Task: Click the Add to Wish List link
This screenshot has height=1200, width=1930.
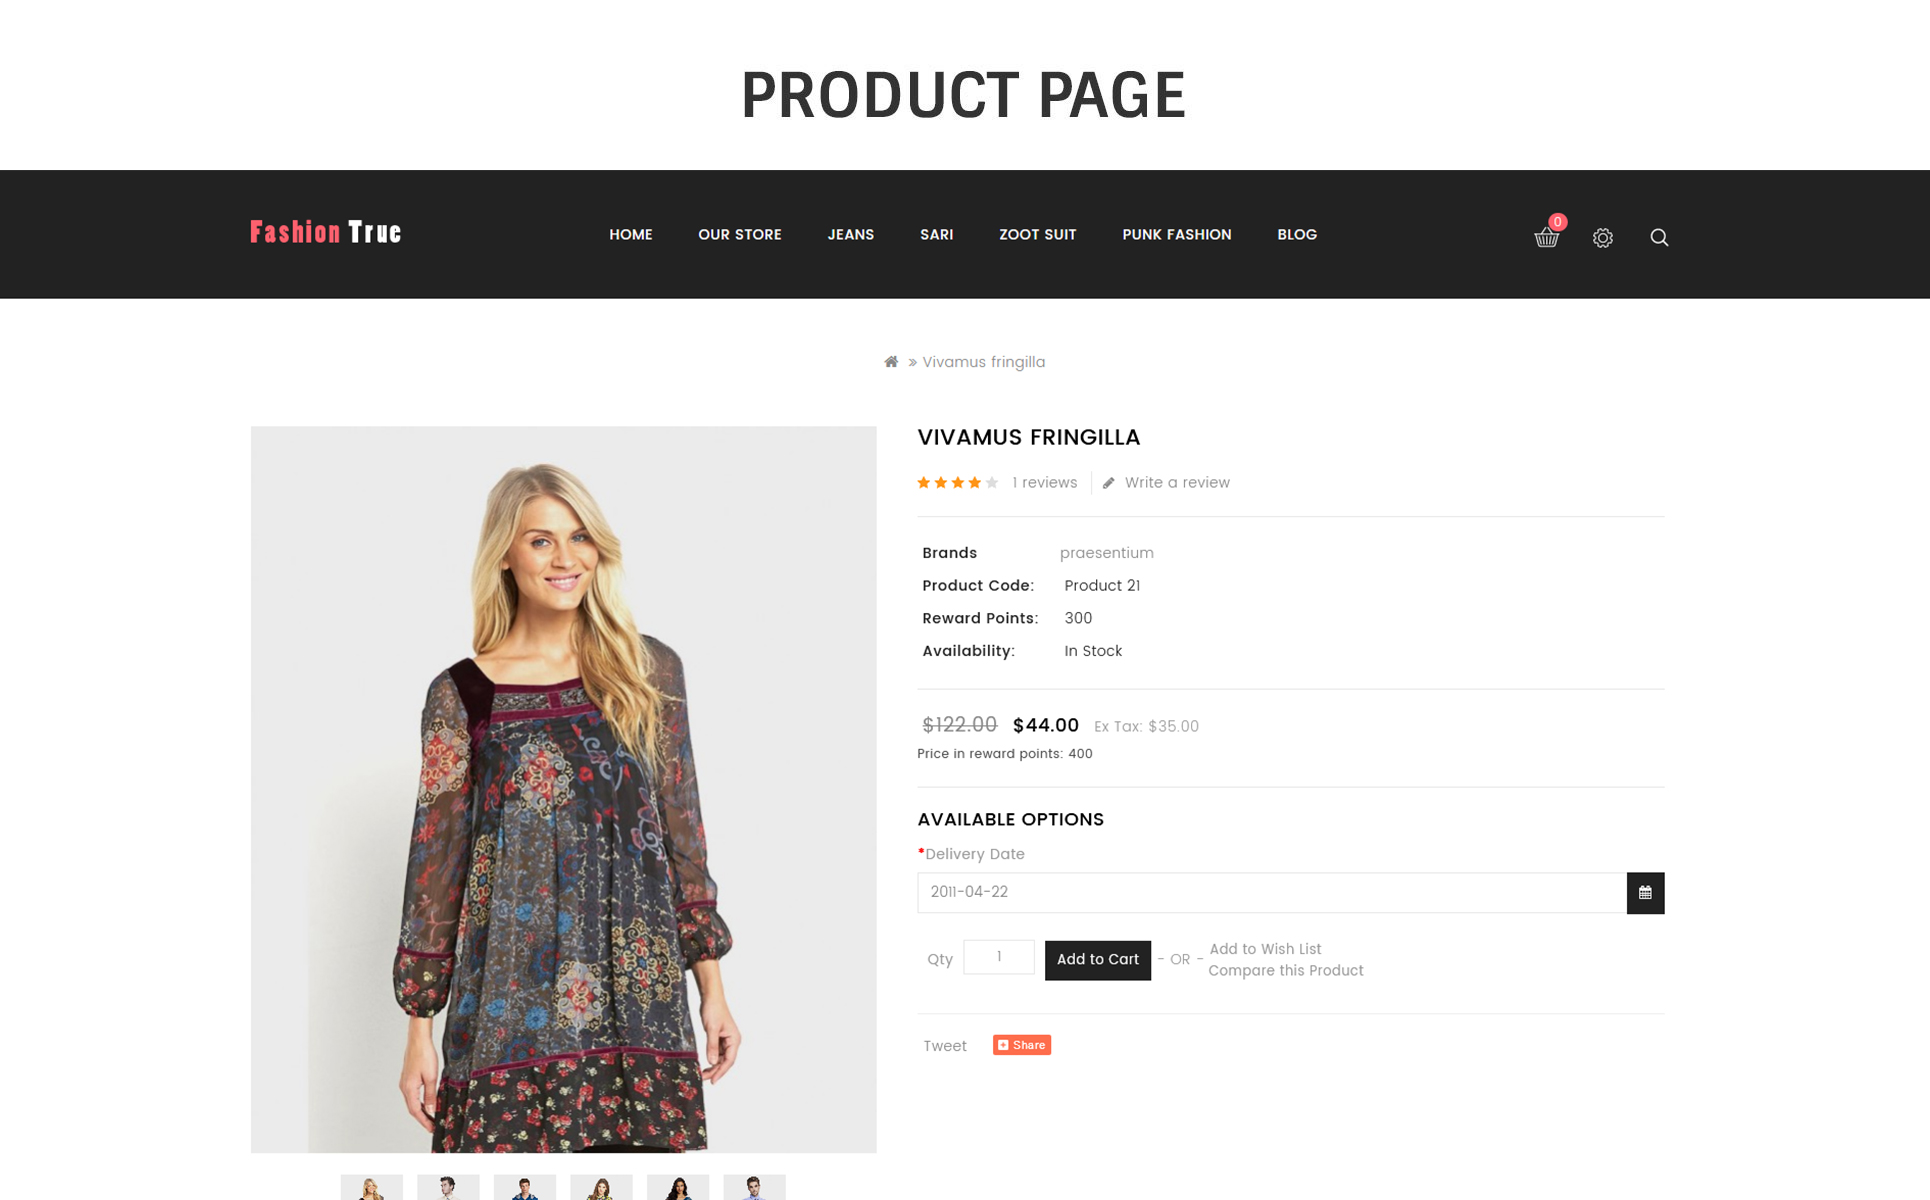Action: coord(1265,949)
